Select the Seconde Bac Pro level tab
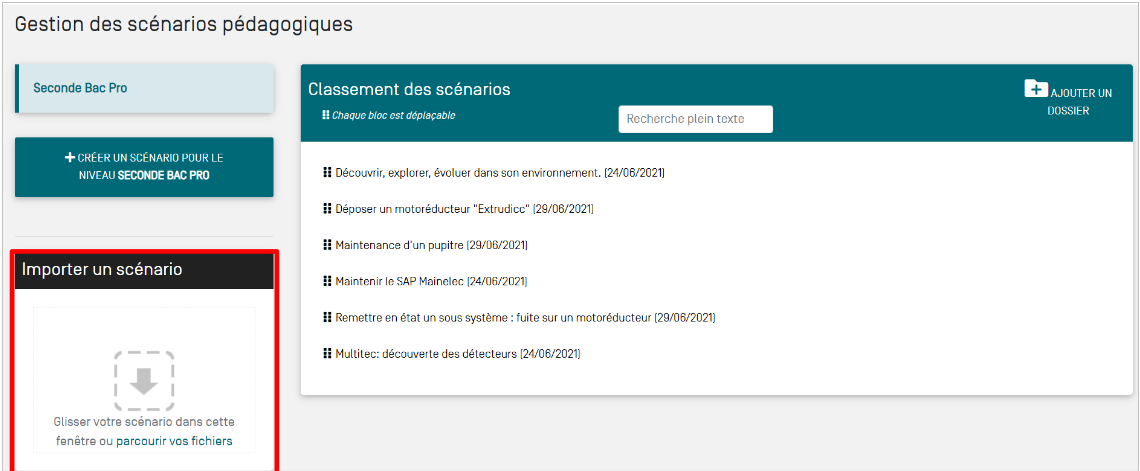Screen dimensions: 1140x471 tap(145, 88)
